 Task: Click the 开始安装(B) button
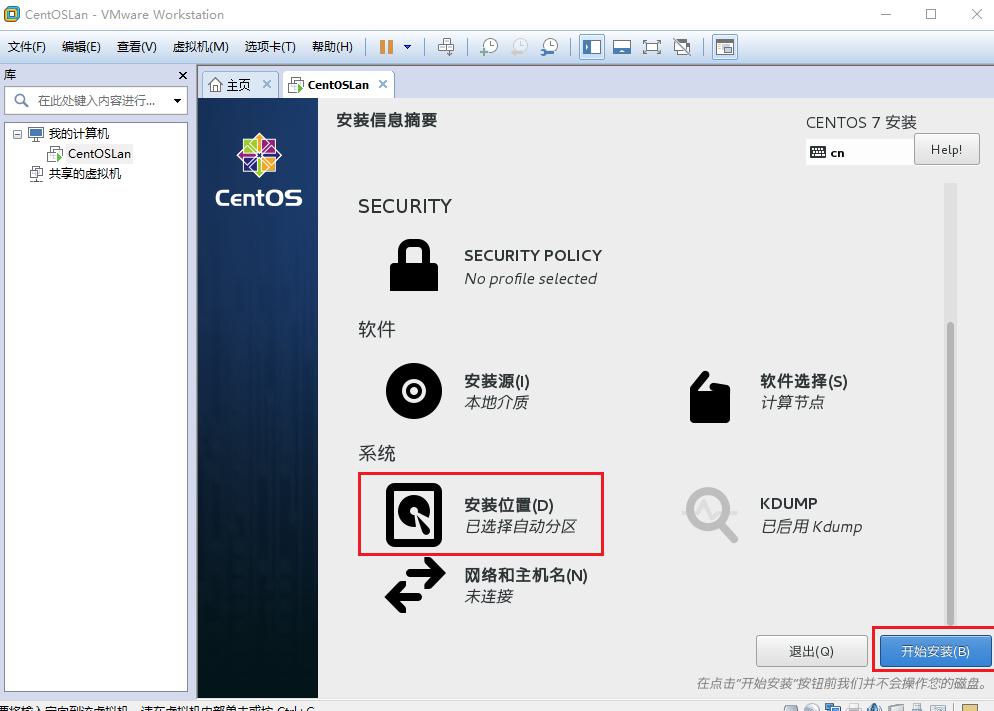(935, 651)
